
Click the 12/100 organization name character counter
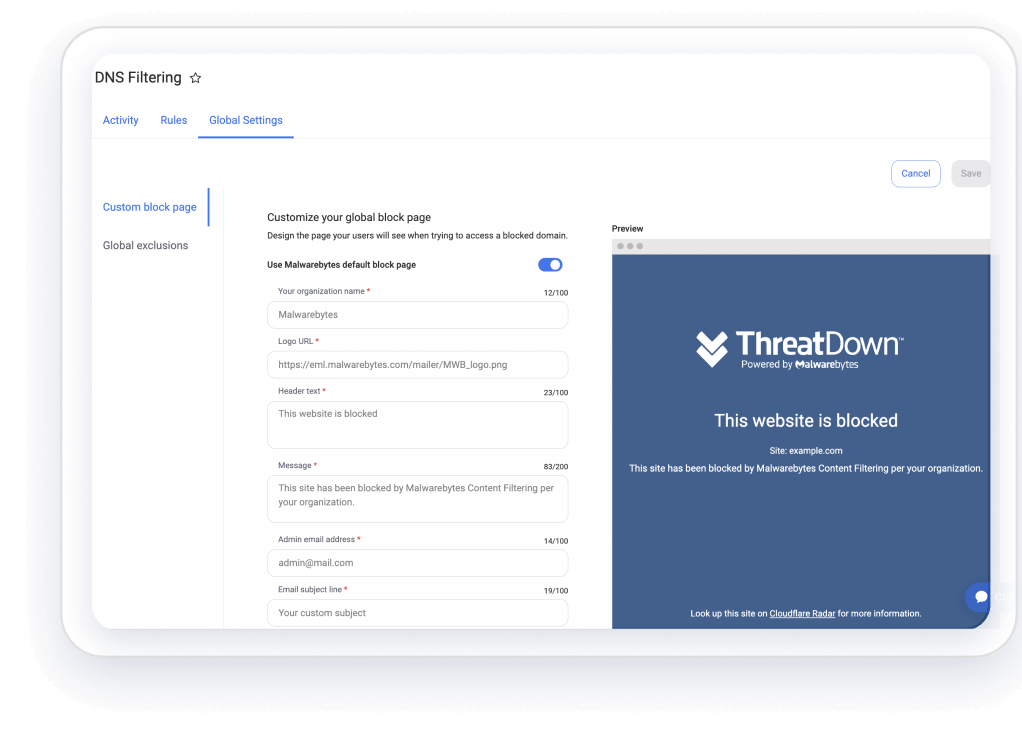click(x=556, y=293)
